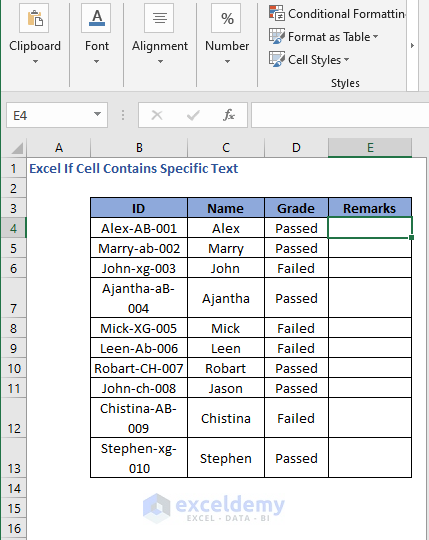Open Insert Function fx icon
The height and width of the screenshot is (540, 429).
tap(229, 115)
